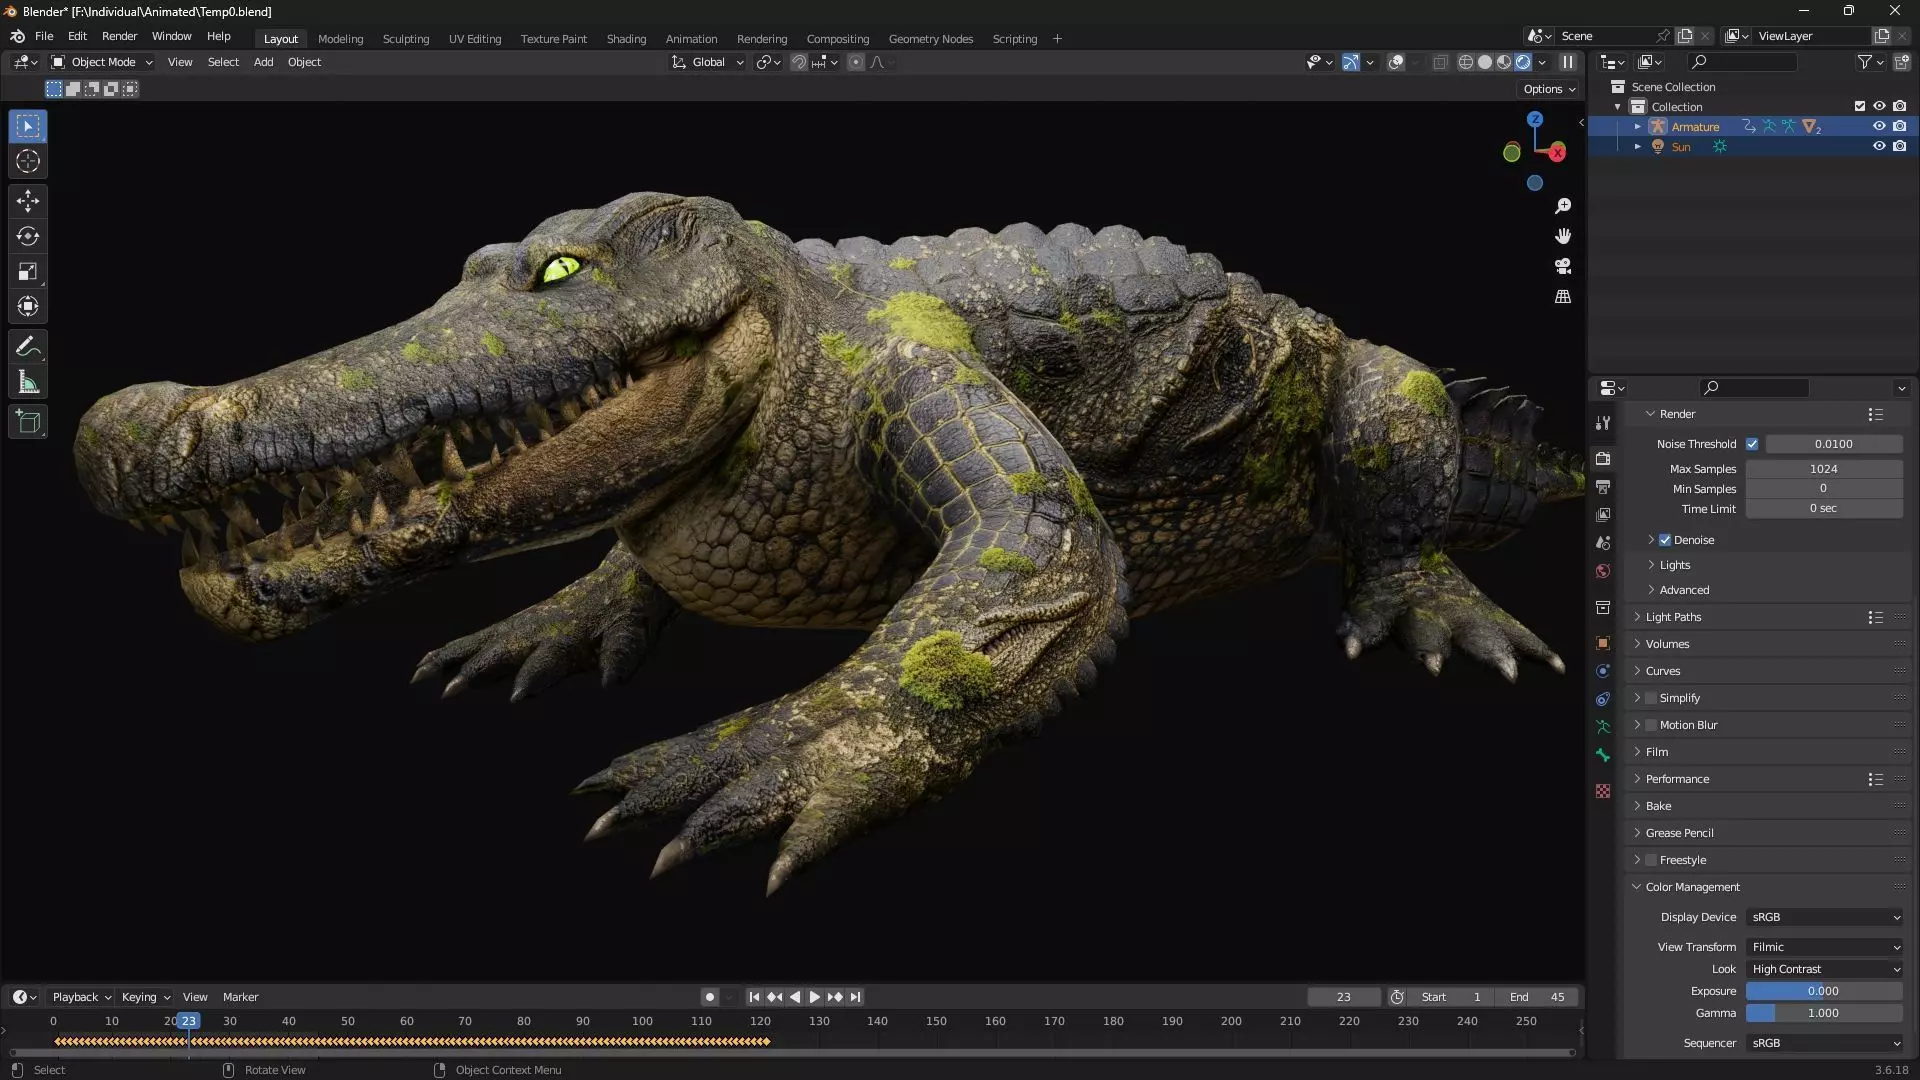Open the Object properties tab
This screenshot has width=1920, height=1080.
[1603, 643]
